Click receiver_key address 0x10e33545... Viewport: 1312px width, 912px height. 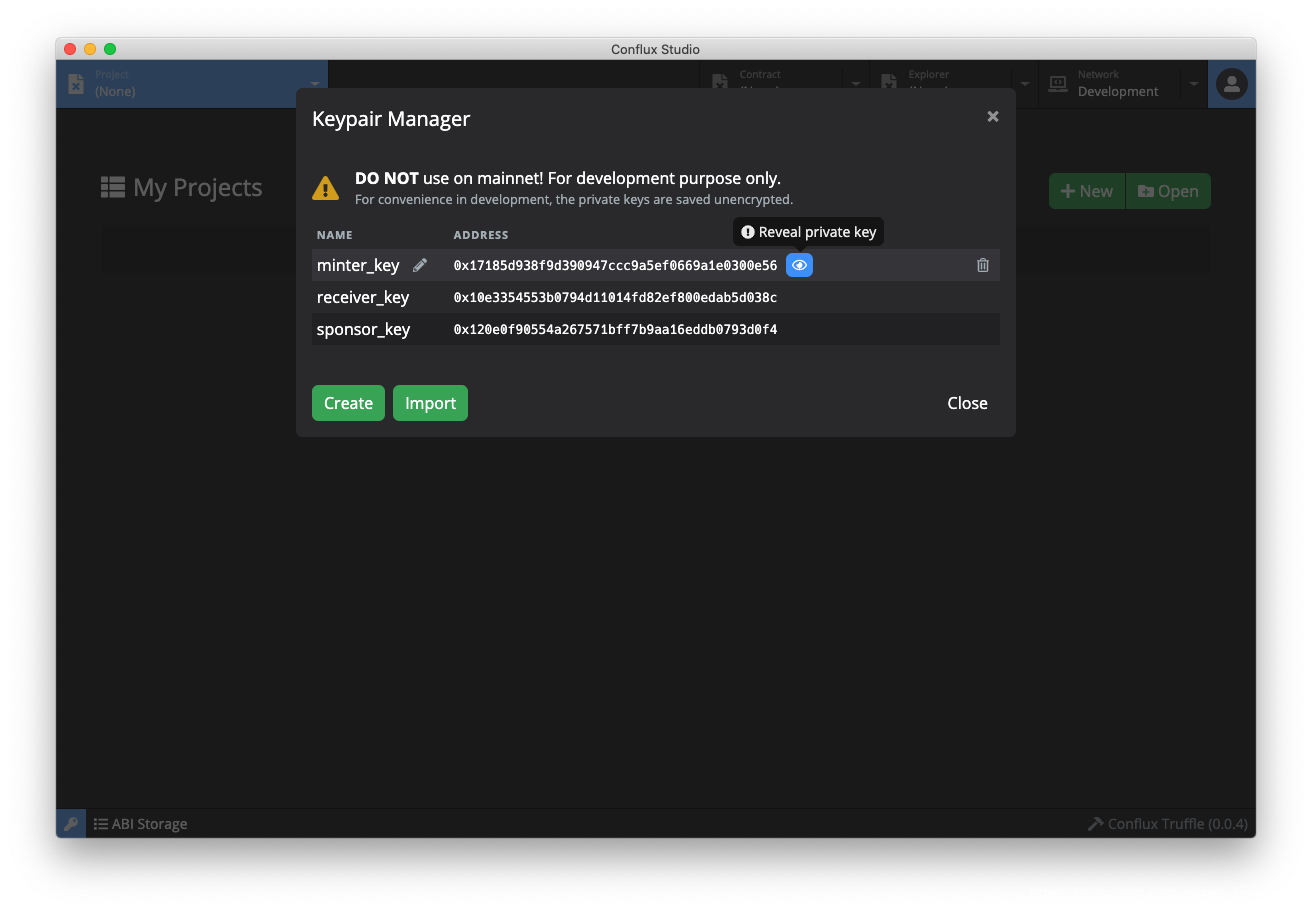615,297
